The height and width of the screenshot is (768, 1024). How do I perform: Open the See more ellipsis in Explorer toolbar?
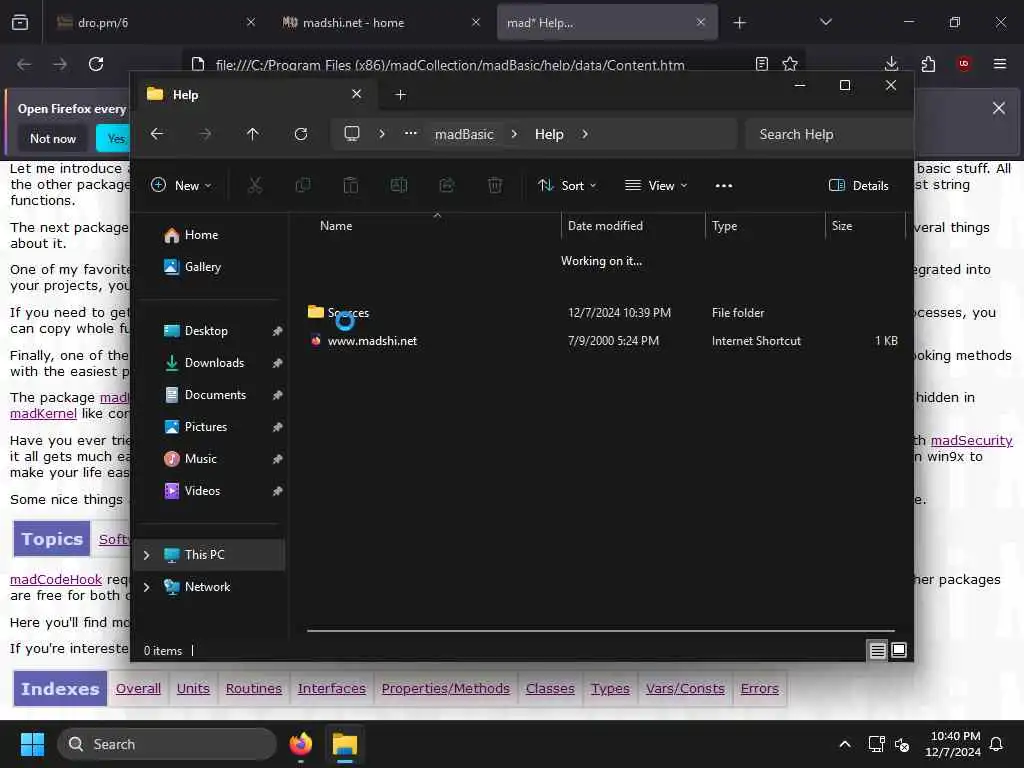point(724,185)
